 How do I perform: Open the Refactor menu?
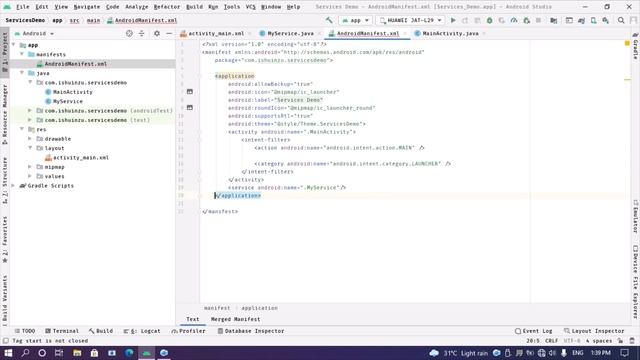pyautogui.click(x=167, y=7)
